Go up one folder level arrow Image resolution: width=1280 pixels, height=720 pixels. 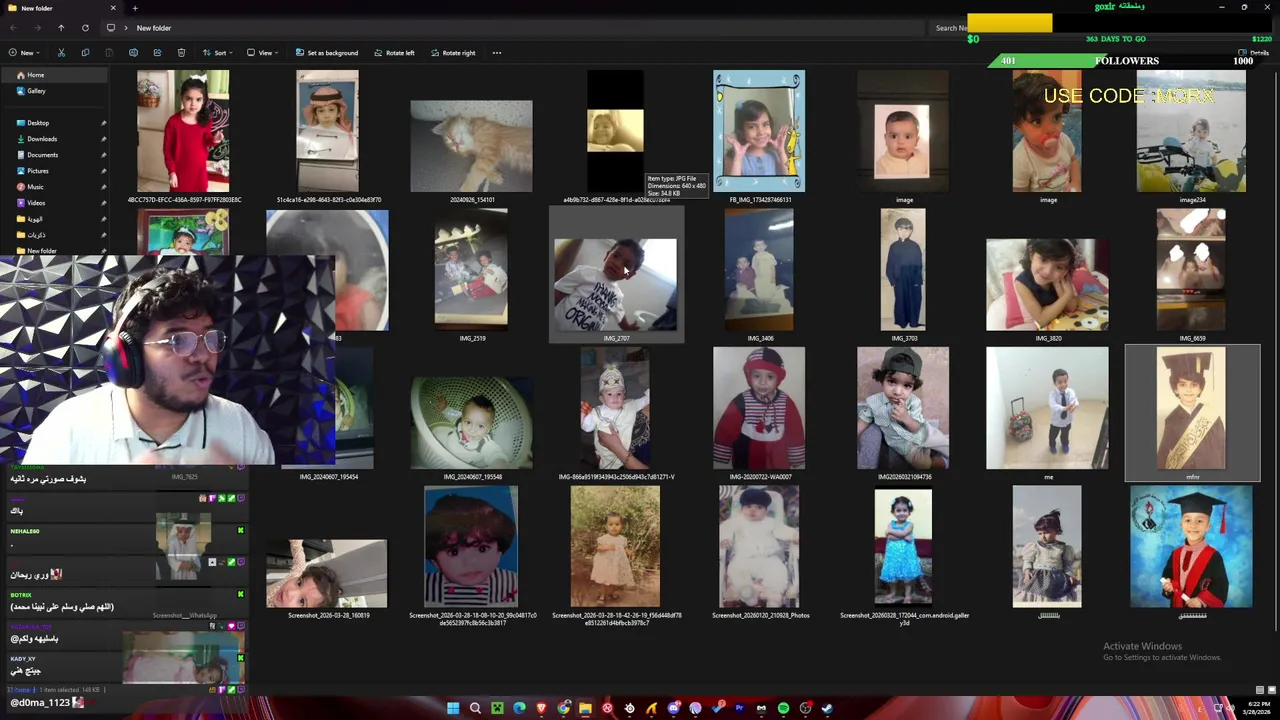pos(61,28)
